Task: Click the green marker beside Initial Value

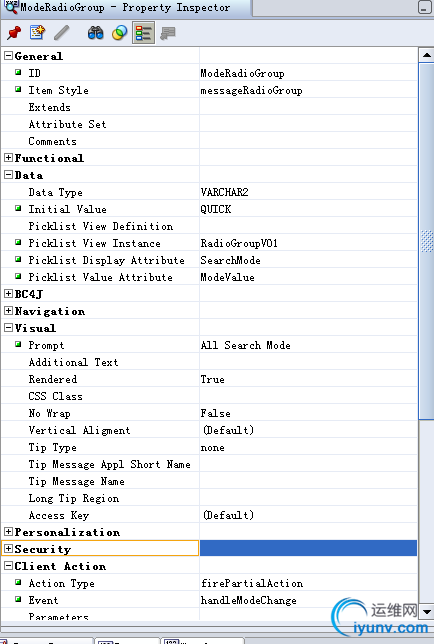Action: tap(18, 208)
